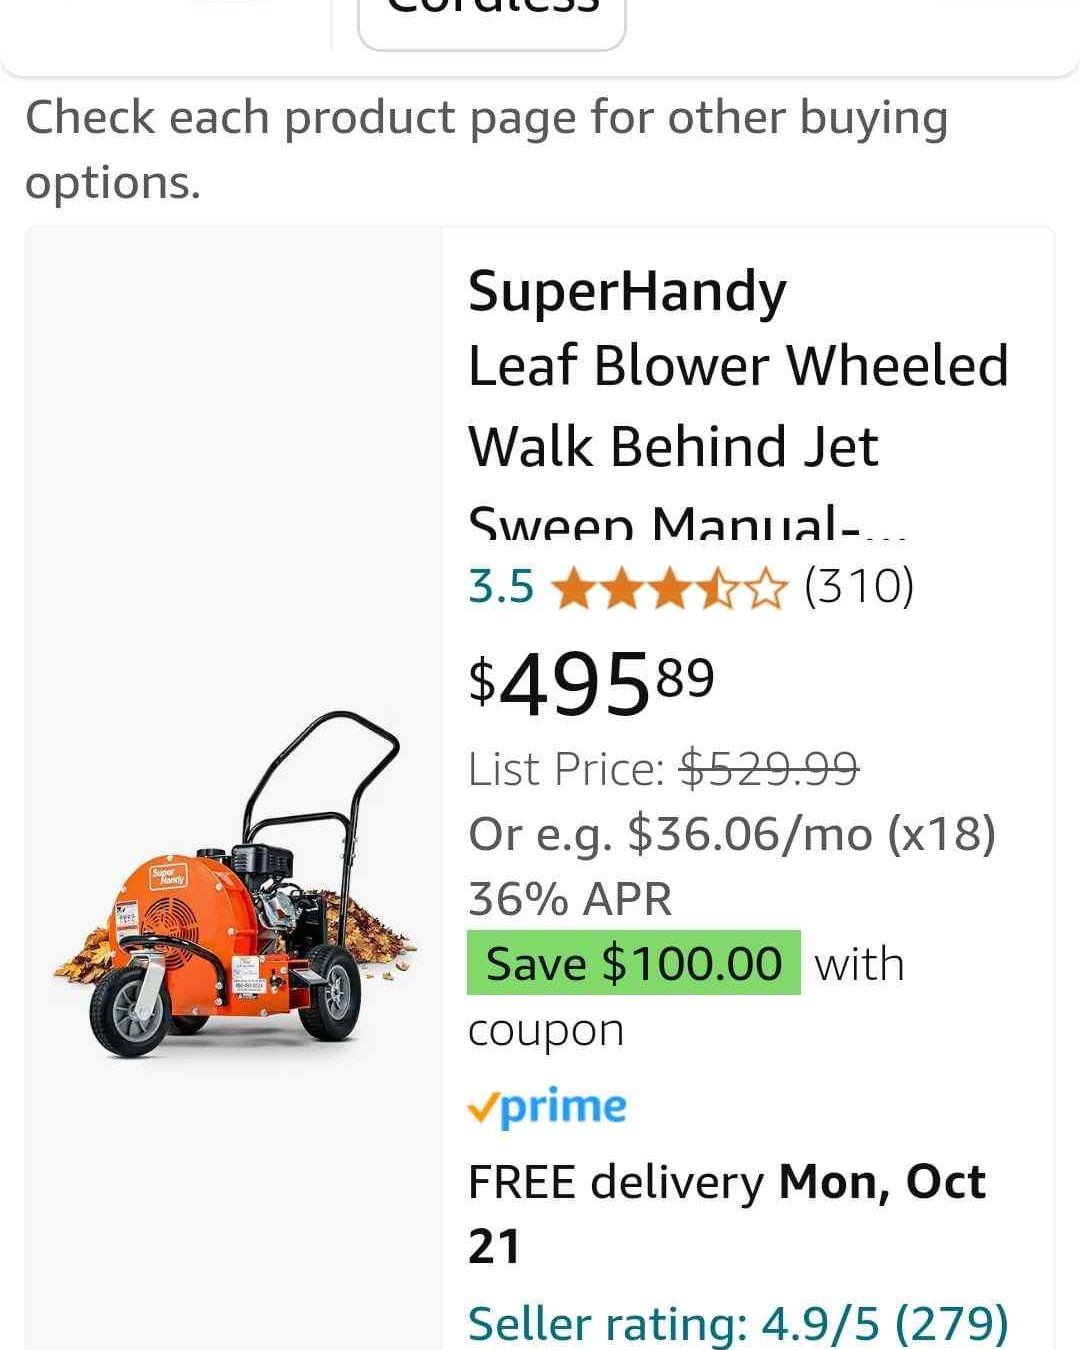Select the Cordless filter chip

492,16
